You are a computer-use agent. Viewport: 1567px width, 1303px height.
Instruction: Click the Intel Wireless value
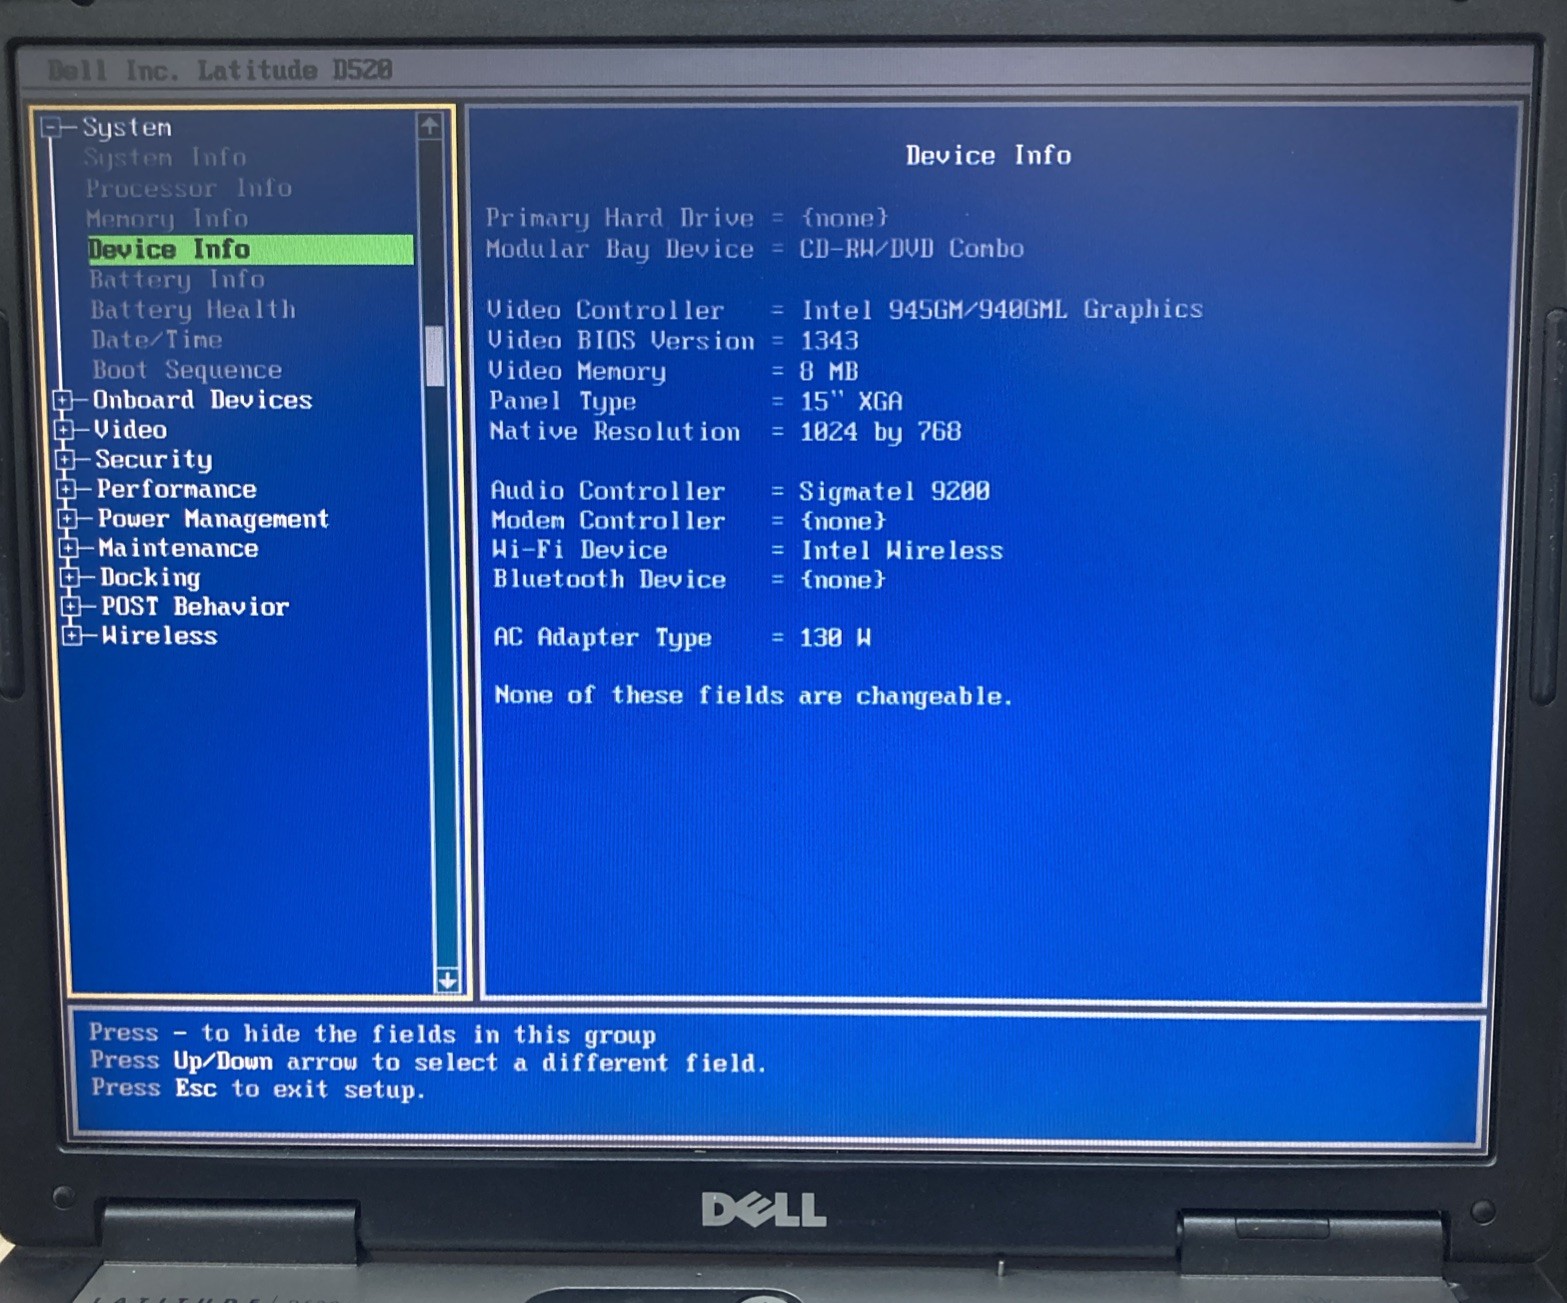click(x=901, y=551)
